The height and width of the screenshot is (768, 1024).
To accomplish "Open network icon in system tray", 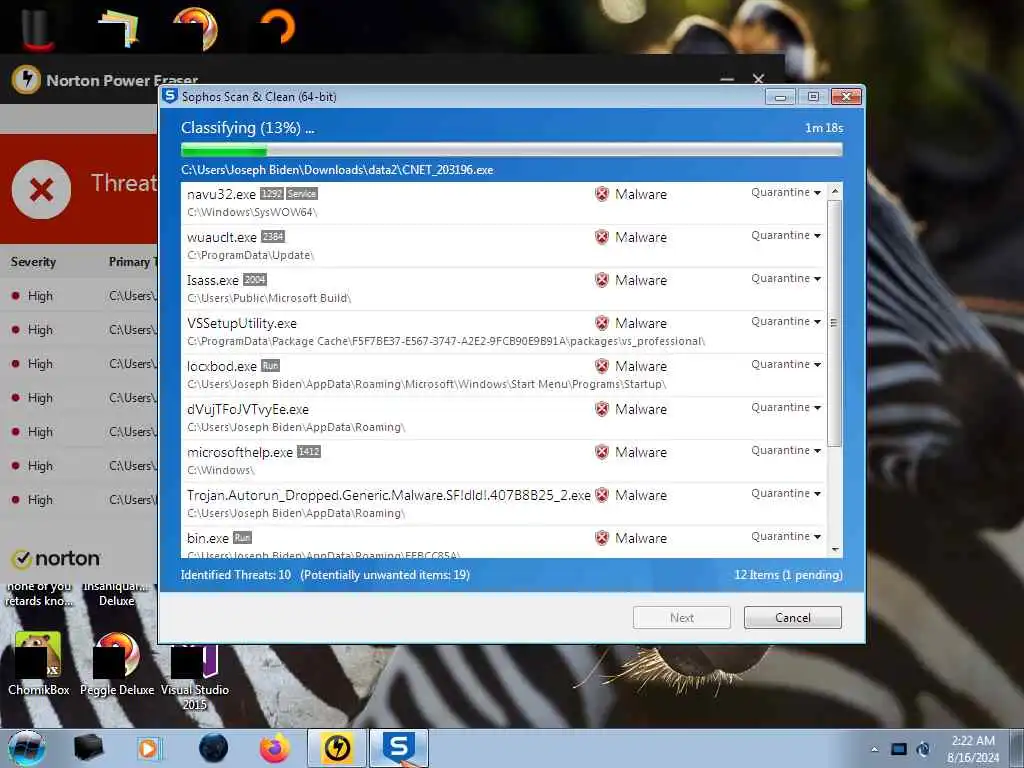I will [899, 749].
